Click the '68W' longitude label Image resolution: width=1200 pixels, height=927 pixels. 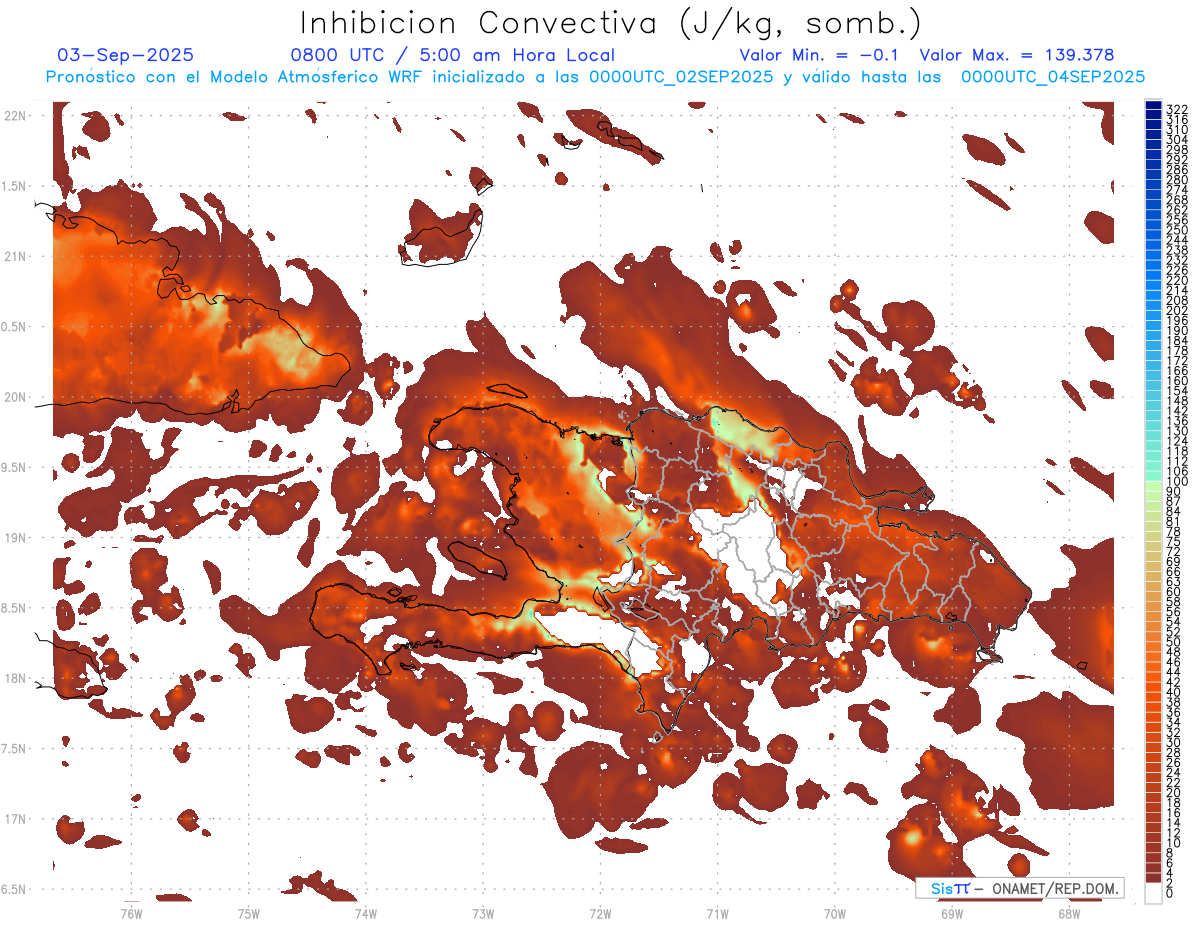pos(1068,913)
